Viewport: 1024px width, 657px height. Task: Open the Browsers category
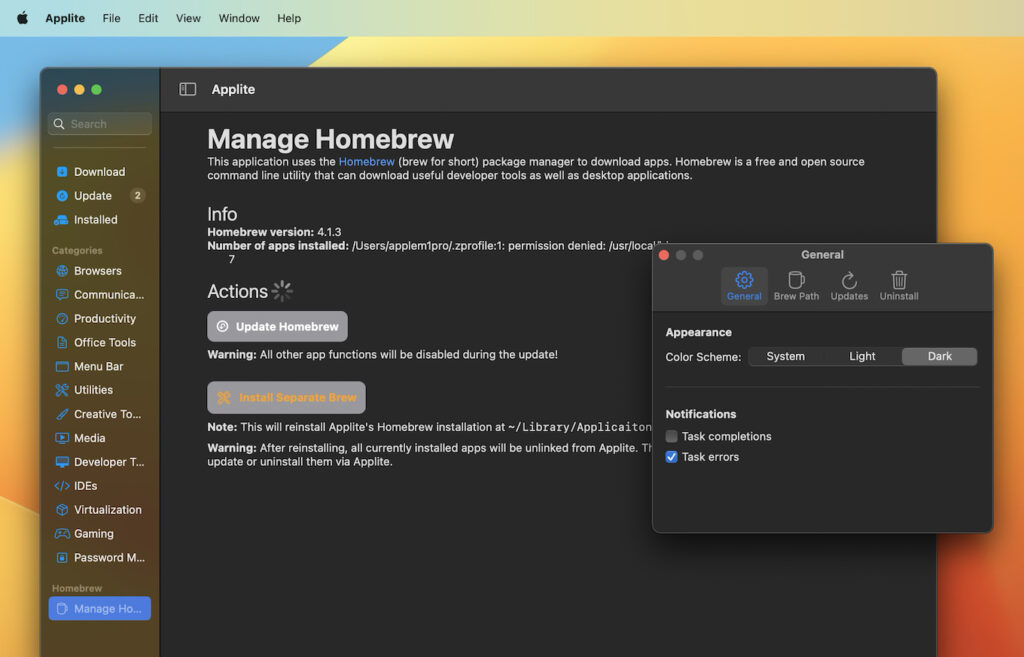tap(99, 270)
